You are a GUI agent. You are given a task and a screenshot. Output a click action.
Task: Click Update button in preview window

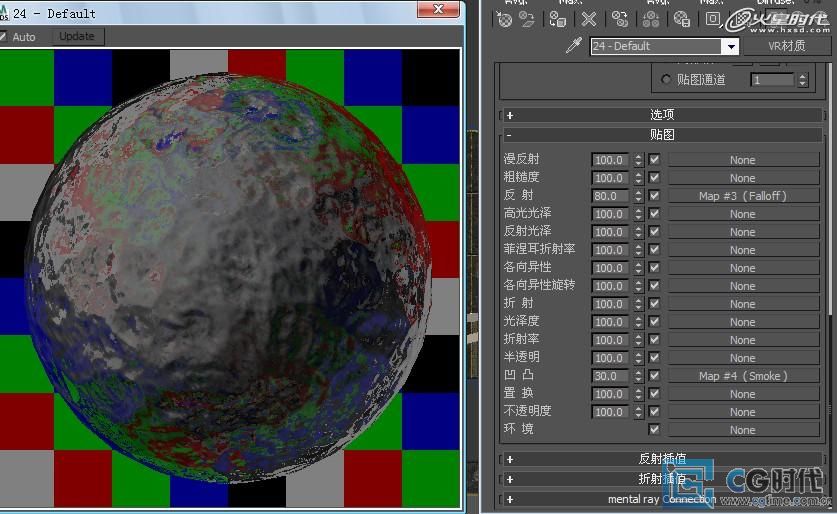77,36
